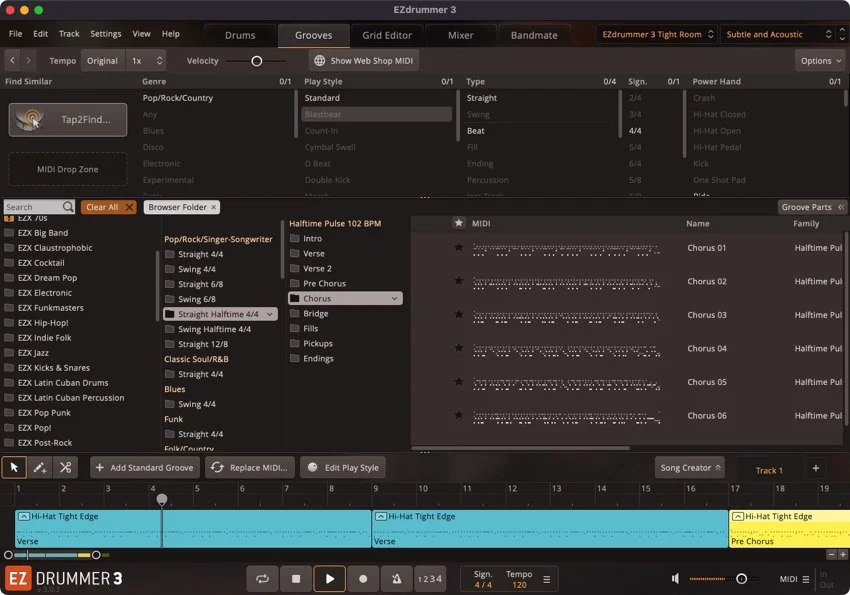Open the Subtle and Acoustic preset dropdown
This screenshot has width=850, height=595.
778,34
